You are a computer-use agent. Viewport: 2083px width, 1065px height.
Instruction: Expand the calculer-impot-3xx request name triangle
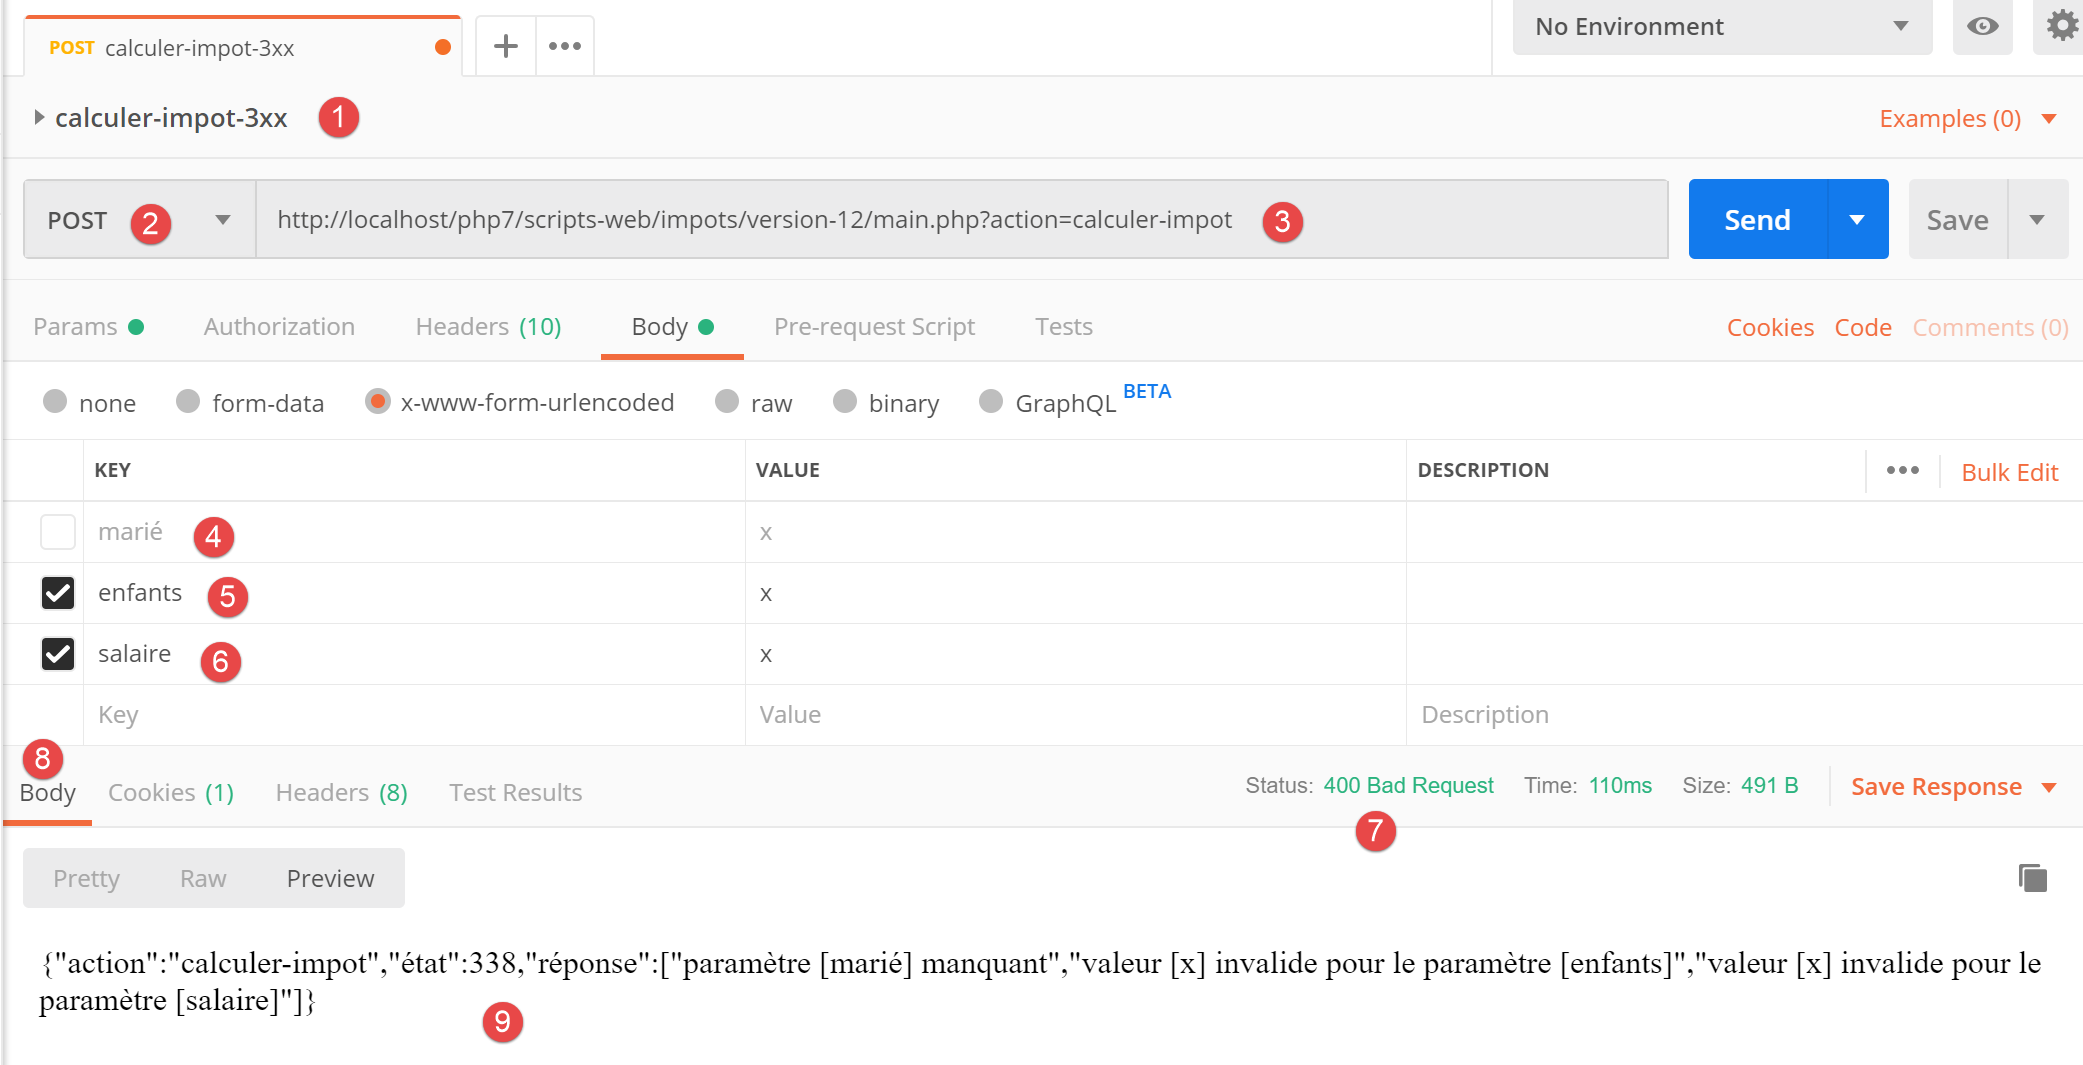click(39, 118)
